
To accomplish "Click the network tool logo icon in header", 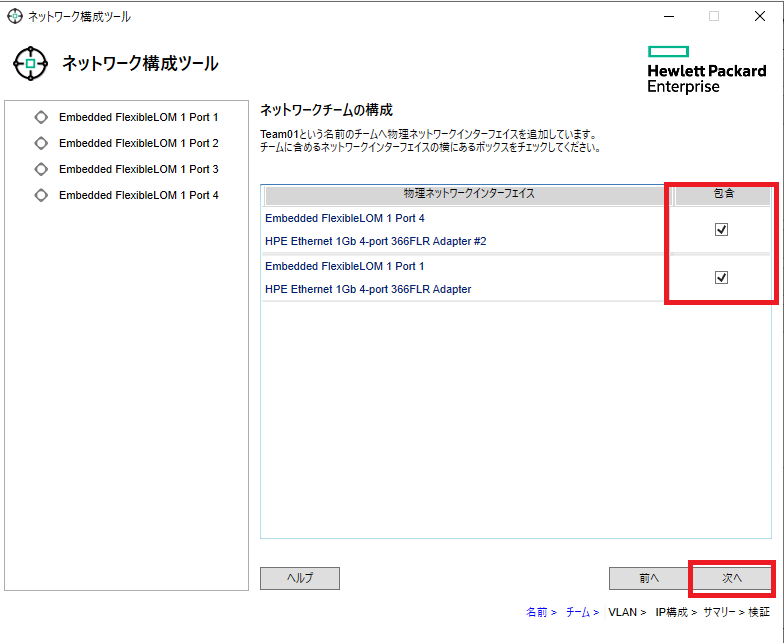I will (x=30, y=64).
